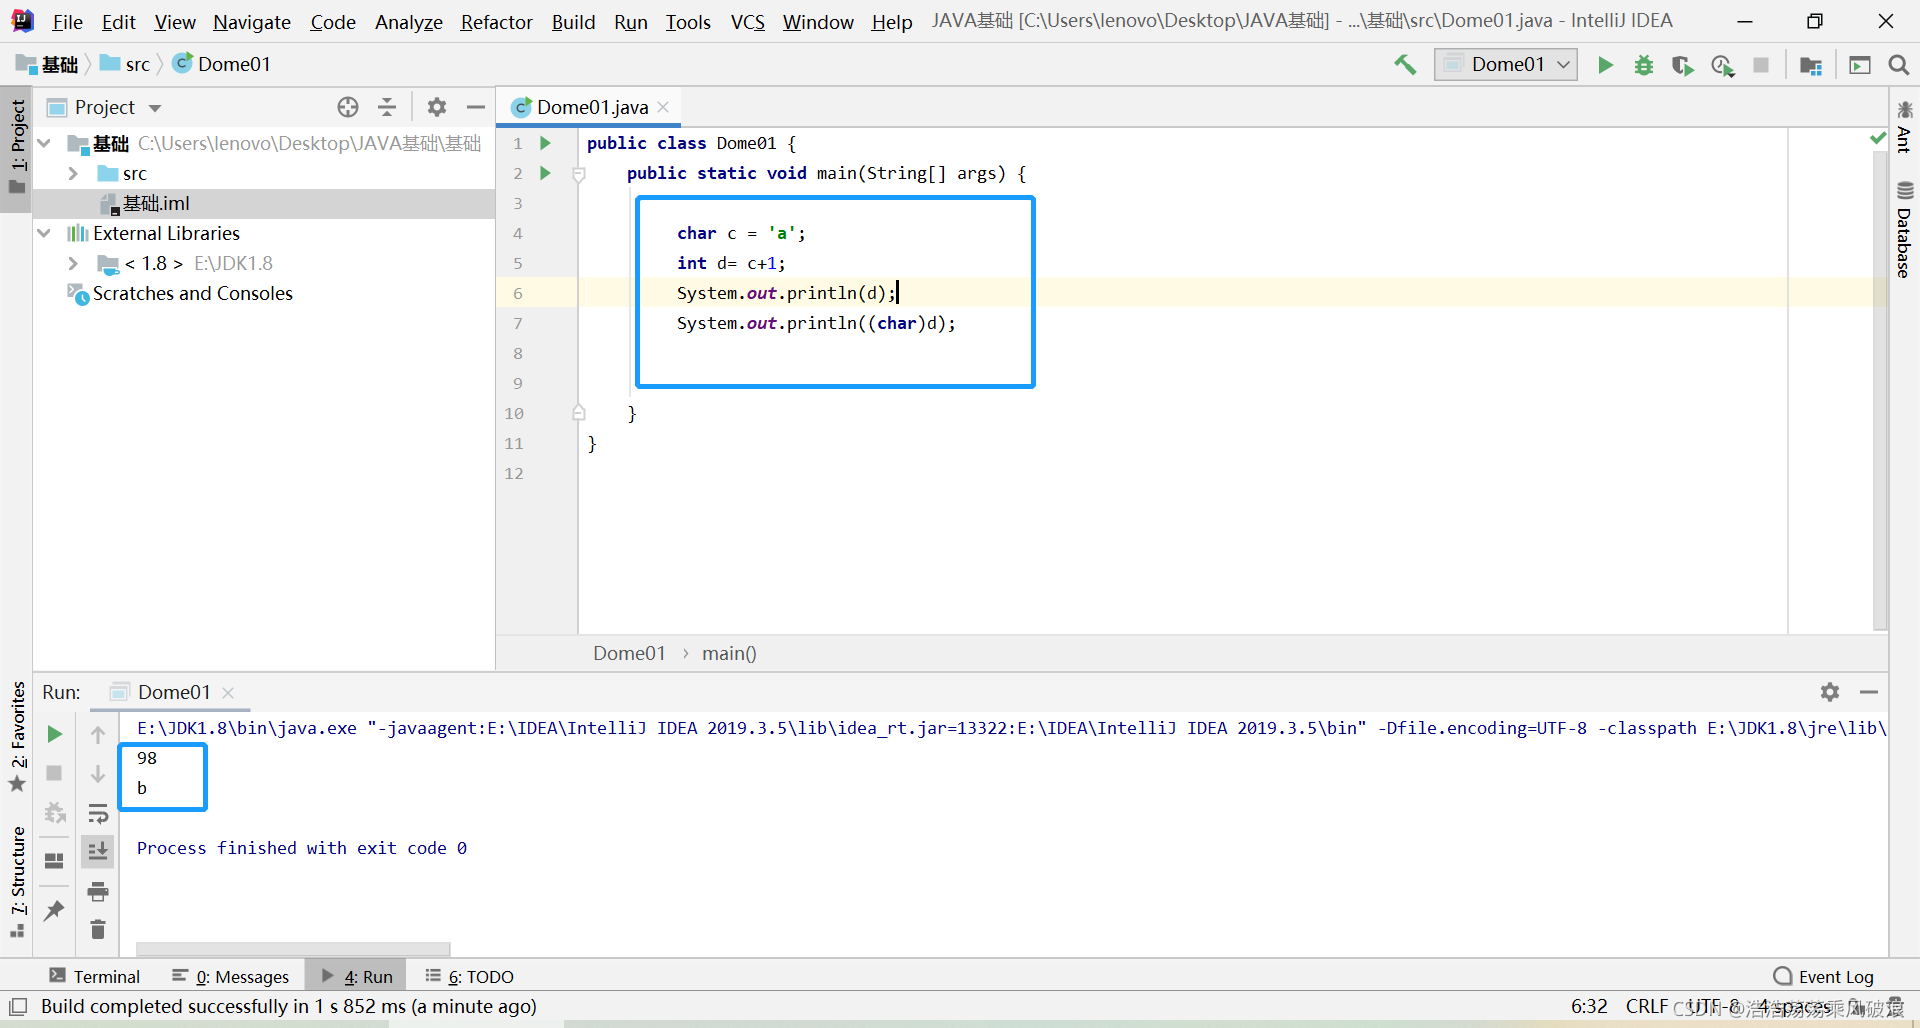Expand the src folder
1920x1028 pixels.
pyautogui.click(x=73, y=174)
